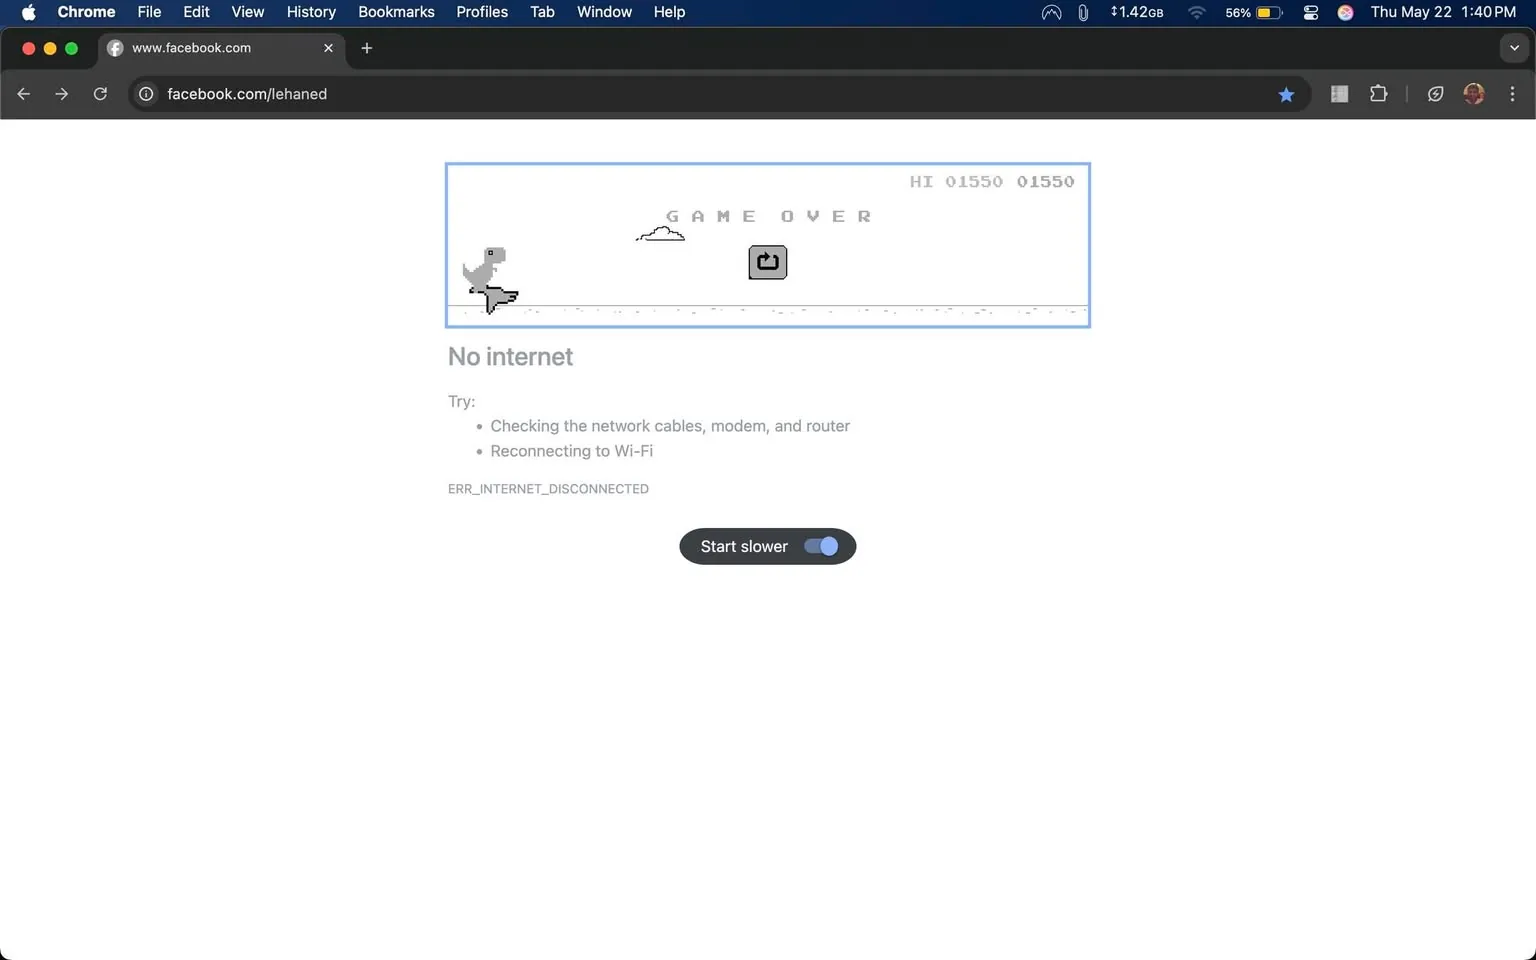The image size is (1536, 960).
Task: Click the Chrome profile avatar
Action: click(1473, 94)
